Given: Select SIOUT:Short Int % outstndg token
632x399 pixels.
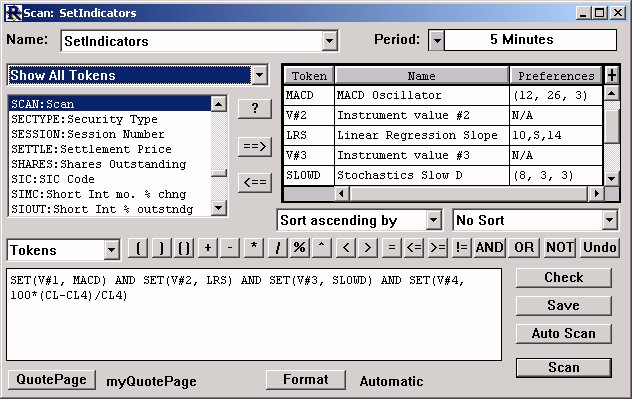Looking at the screenshot, I should 110,209.
